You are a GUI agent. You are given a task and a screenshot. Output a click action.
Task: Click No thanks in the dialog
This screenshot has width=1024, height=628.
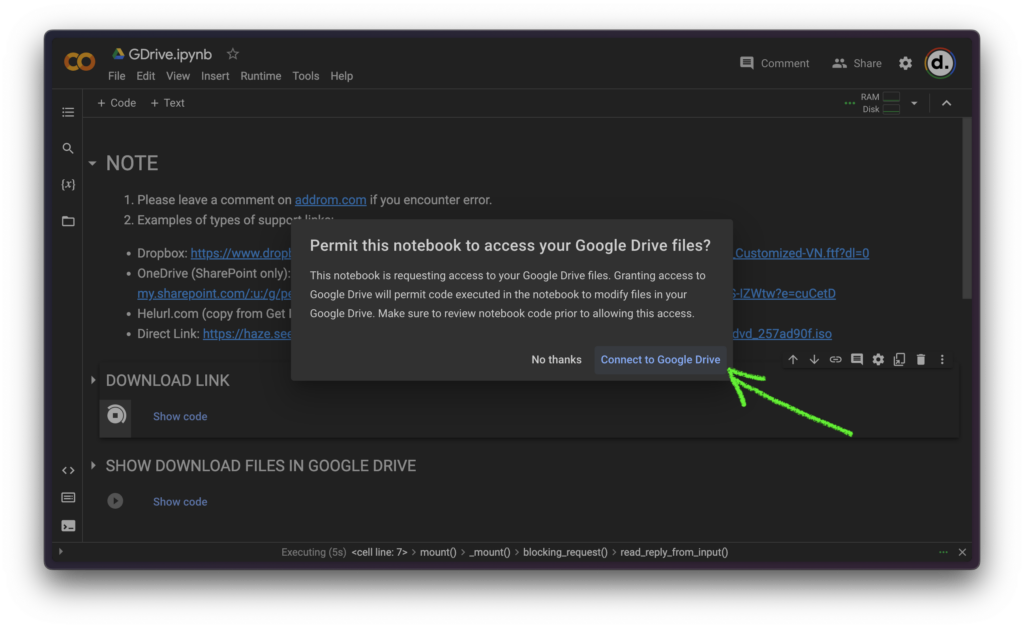coord(556,360)
